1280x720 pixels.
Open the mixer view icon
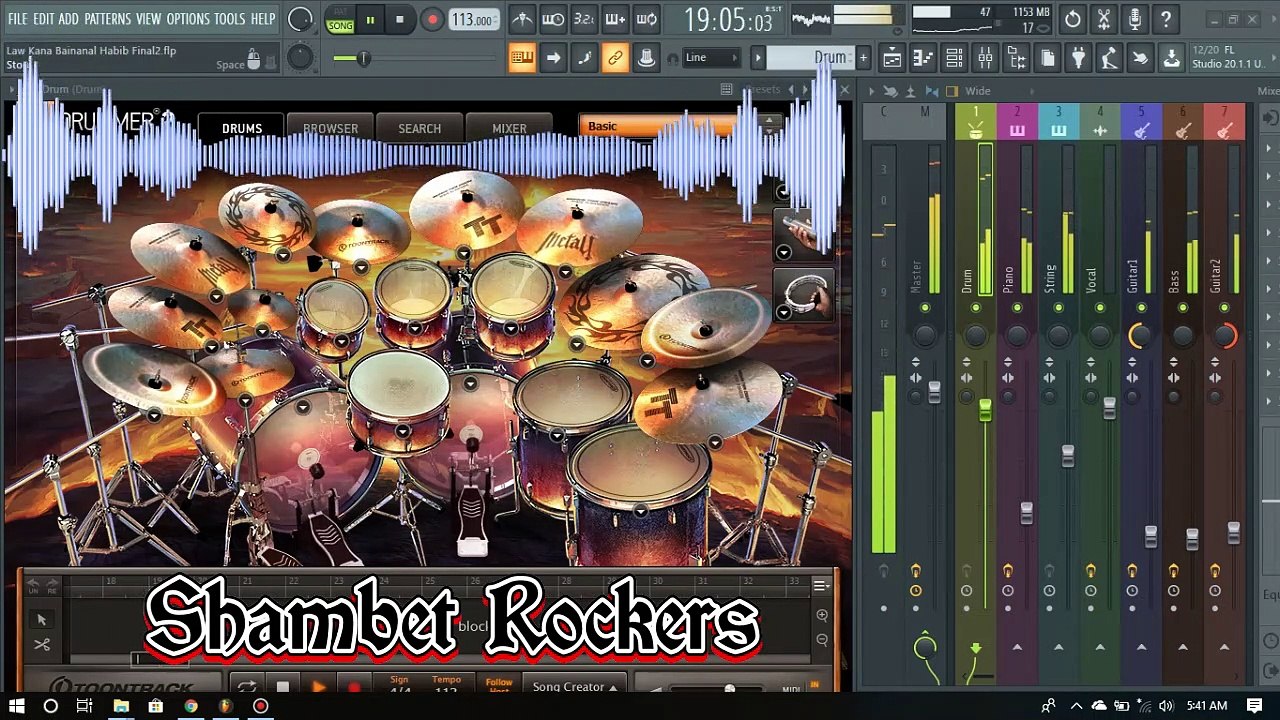point(985,58)
